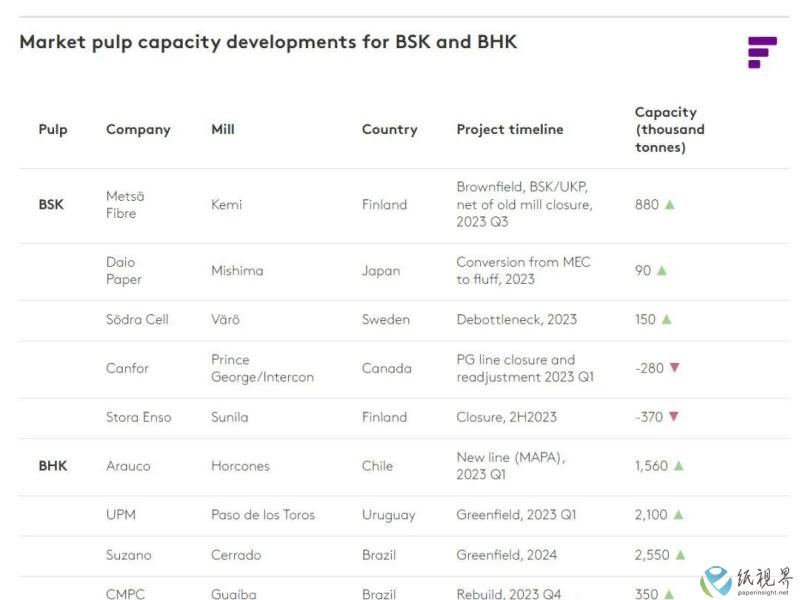Click the '-370' capacity value
The width and height of the screenshot is (800, 600).
[x=649, y=417]
